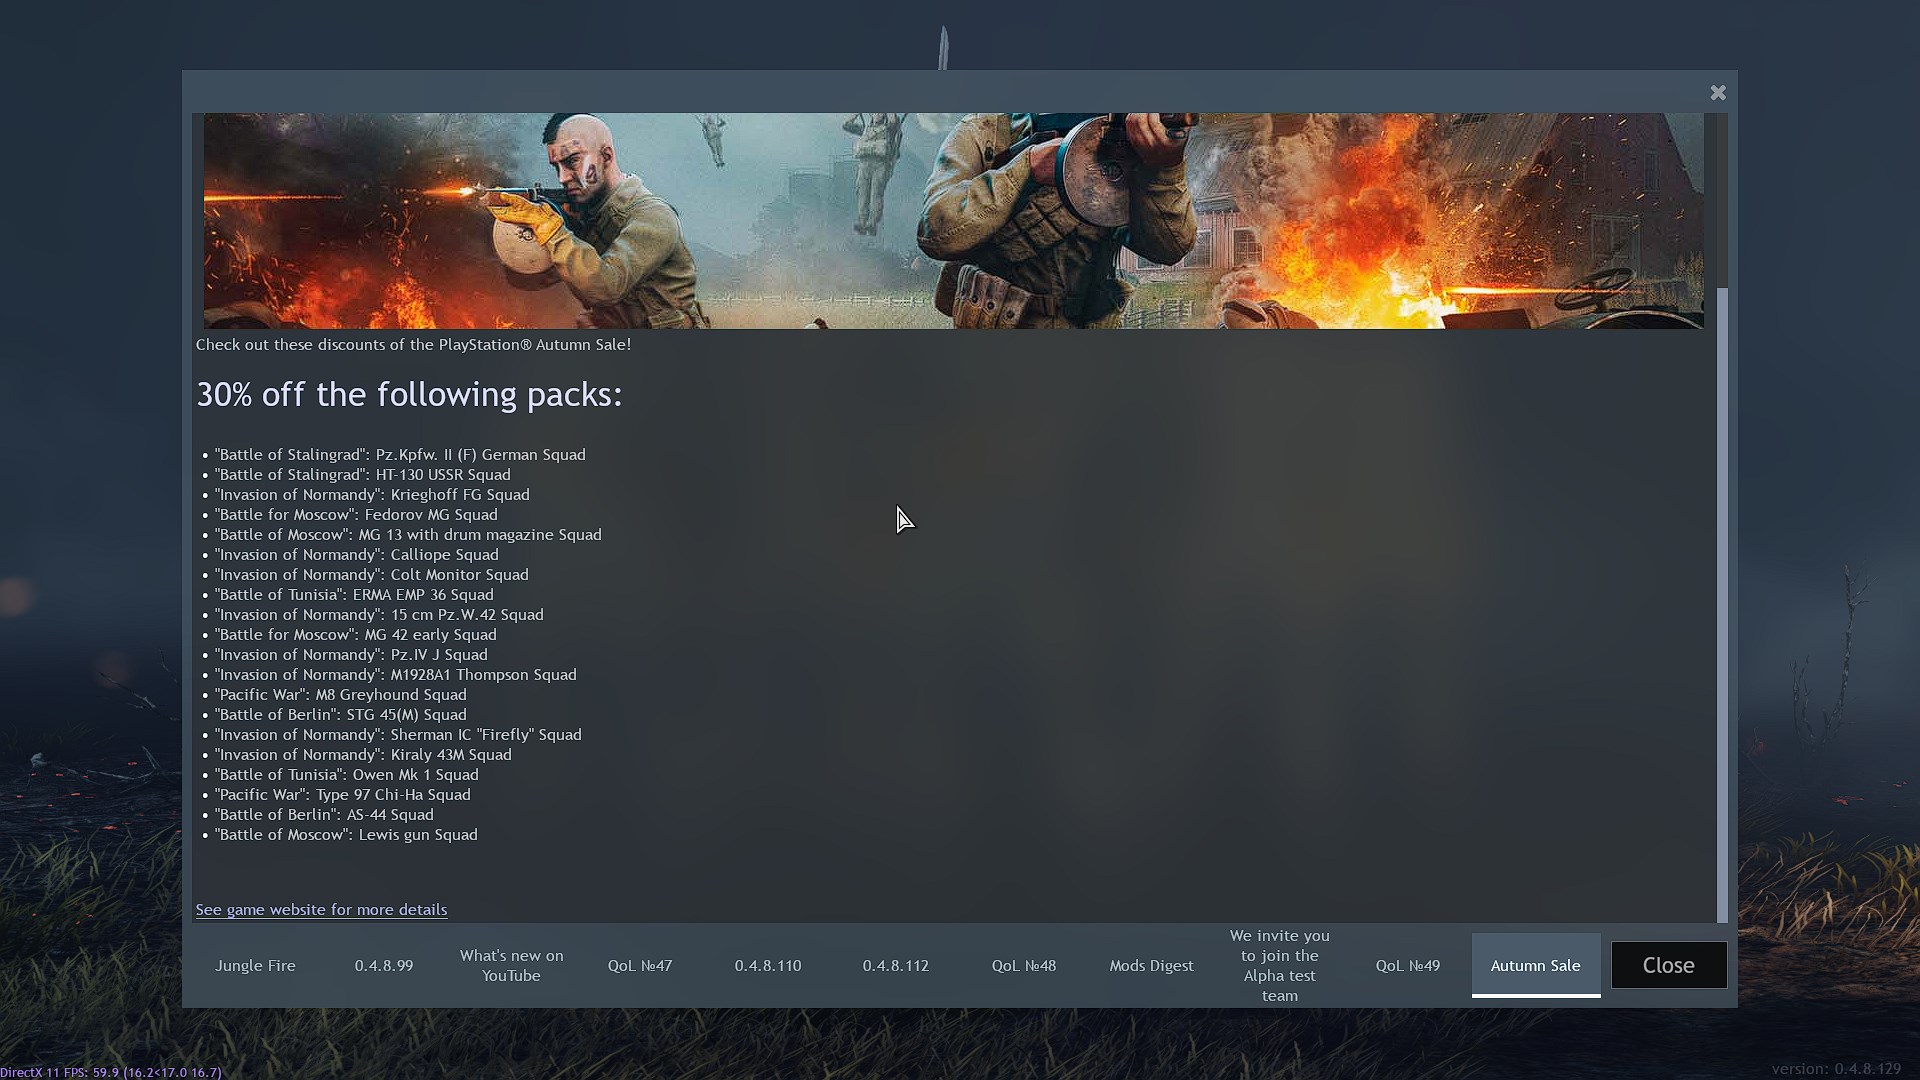Open the Jungle Fire news tab
Viewport: 1920px width, 1080px height.
pos(255,965)
